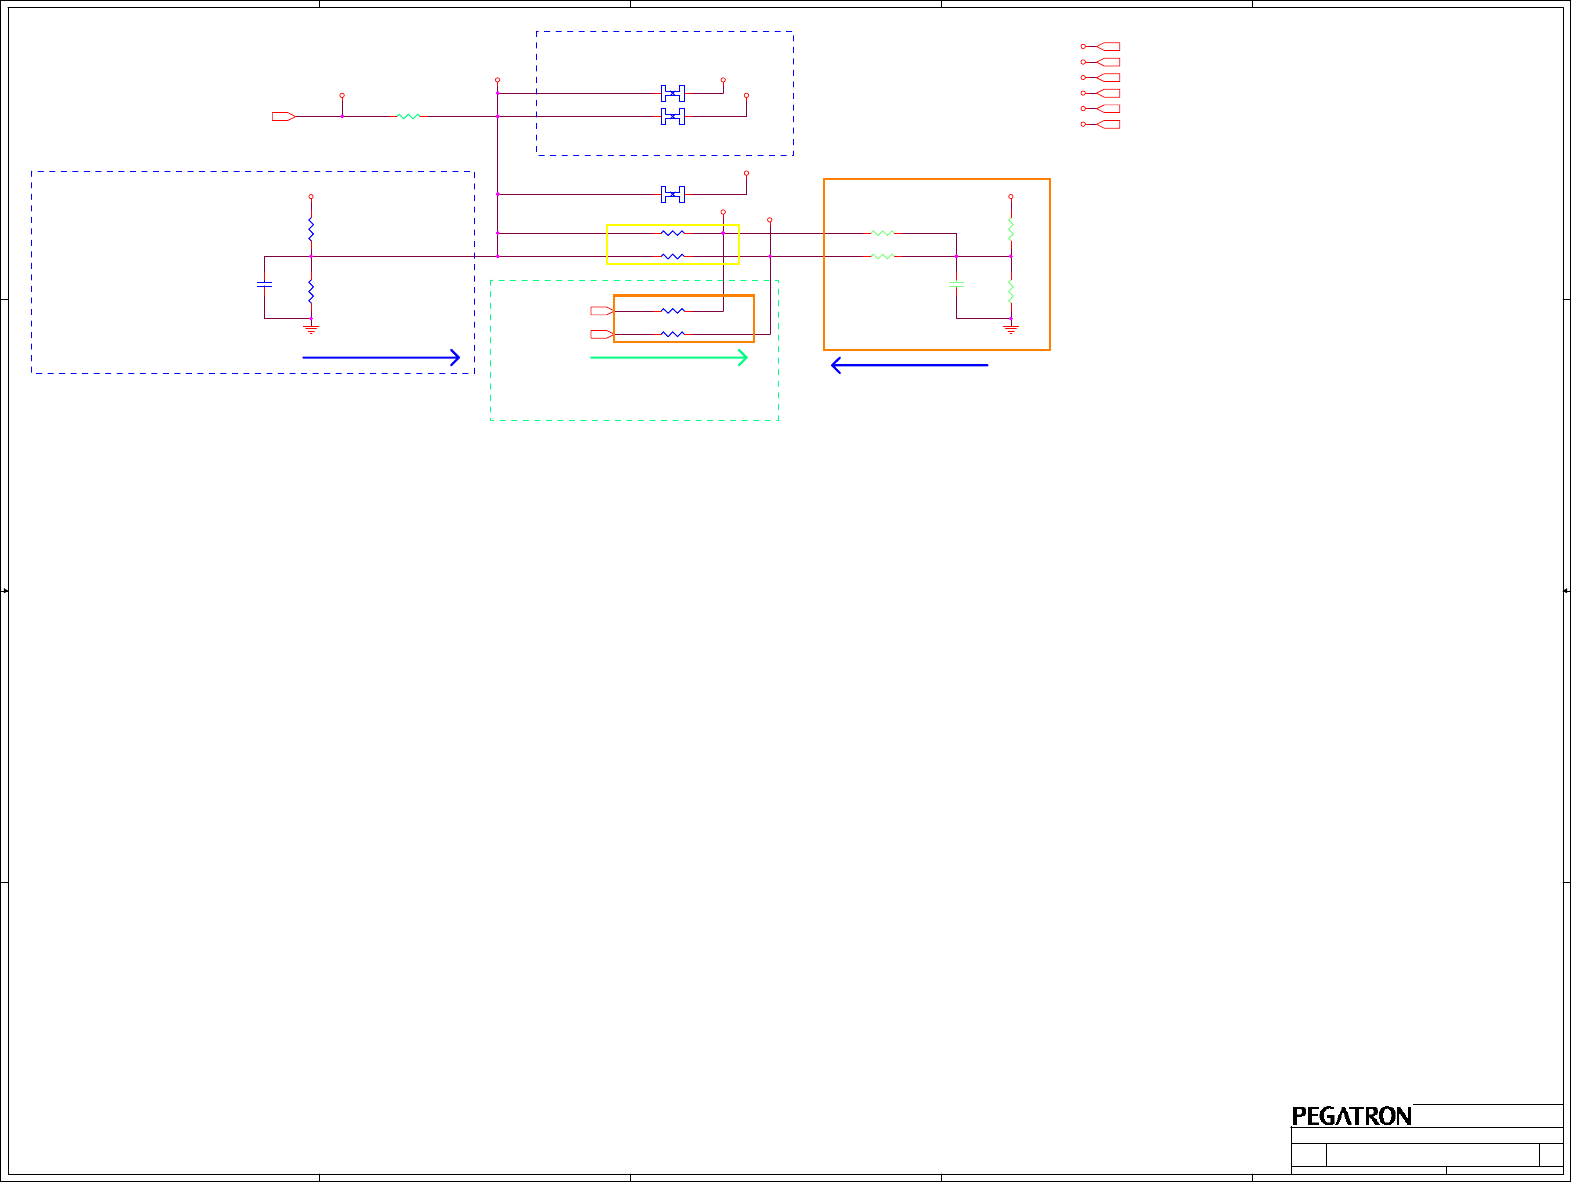Click the PEGATRON logo in title block
The image size is (1572, 1183).
tap(1352, 1116)
